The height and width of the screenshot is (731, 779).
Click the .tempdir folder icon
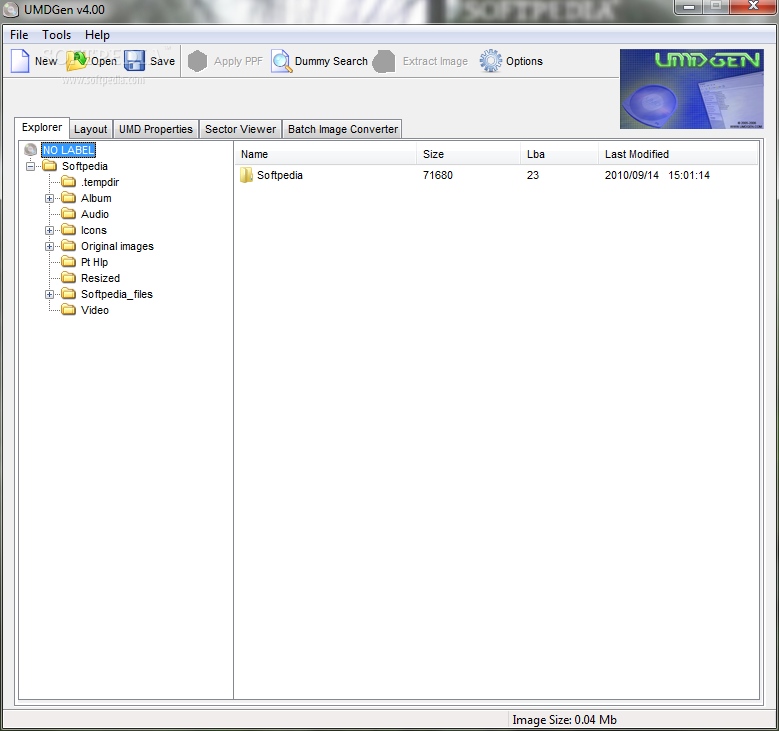click(x=69, y=181)
